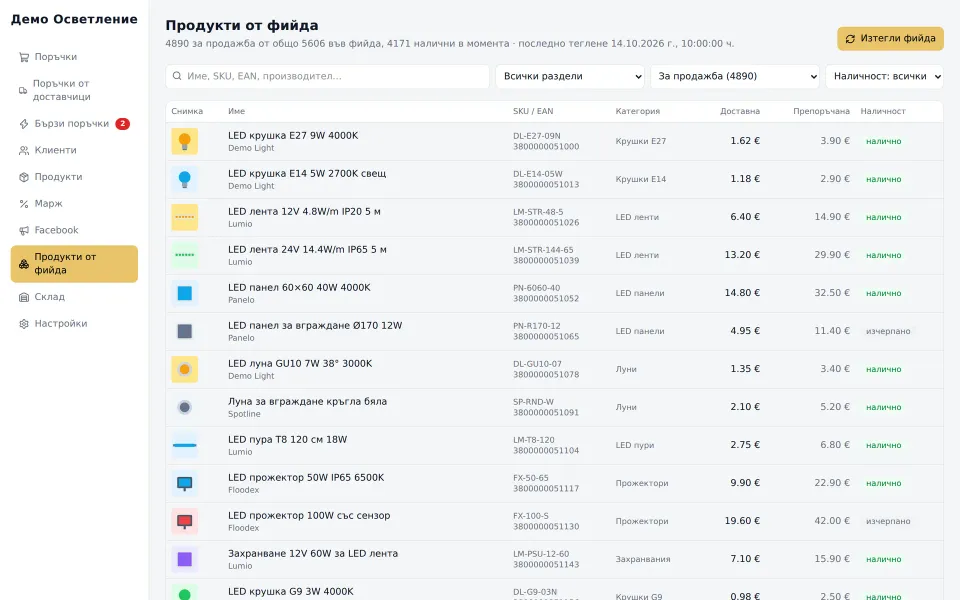Click the truck icon beside Поръчки от доставчици

coord(23,91)
